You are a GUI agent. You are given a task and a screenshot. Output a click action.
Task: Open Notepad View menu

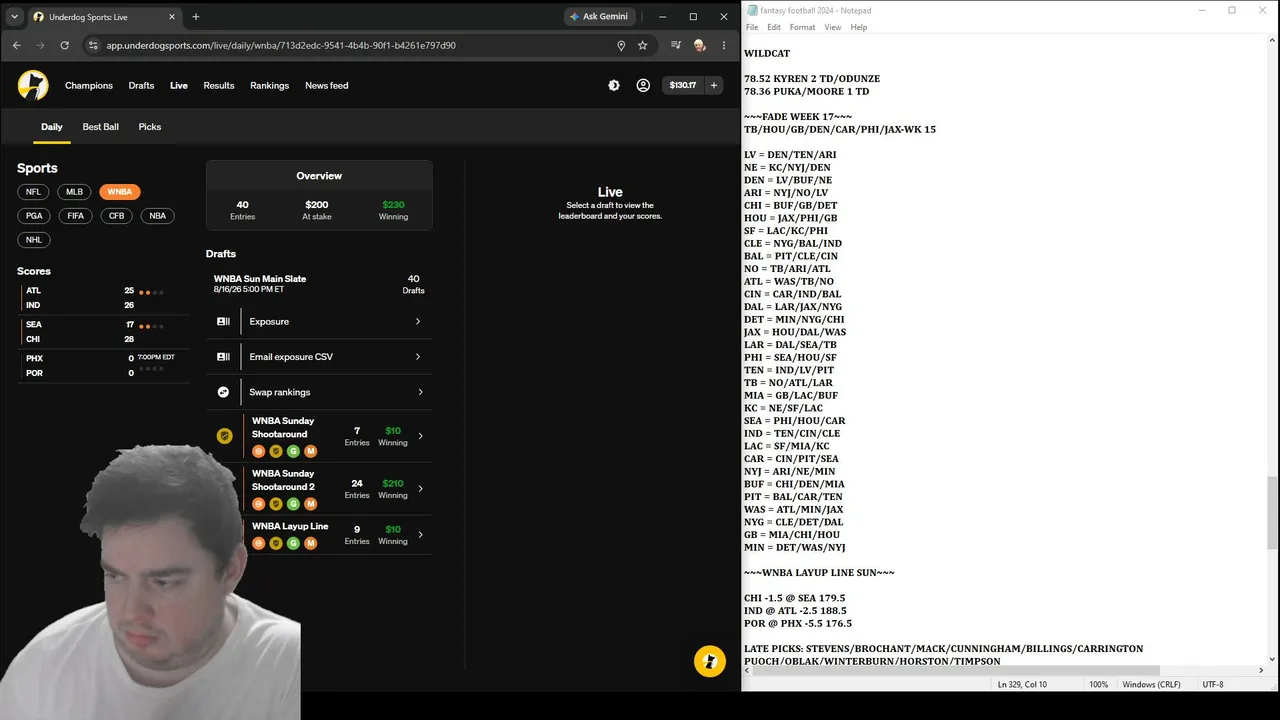(x=833, y=27)
